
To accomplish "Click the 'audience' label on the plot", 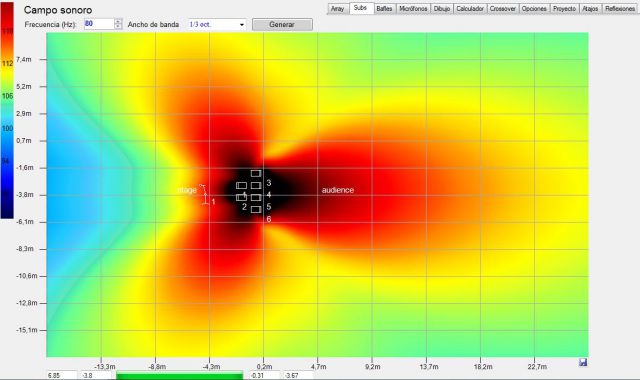I will pyautogui.click(x=338, y=190).
